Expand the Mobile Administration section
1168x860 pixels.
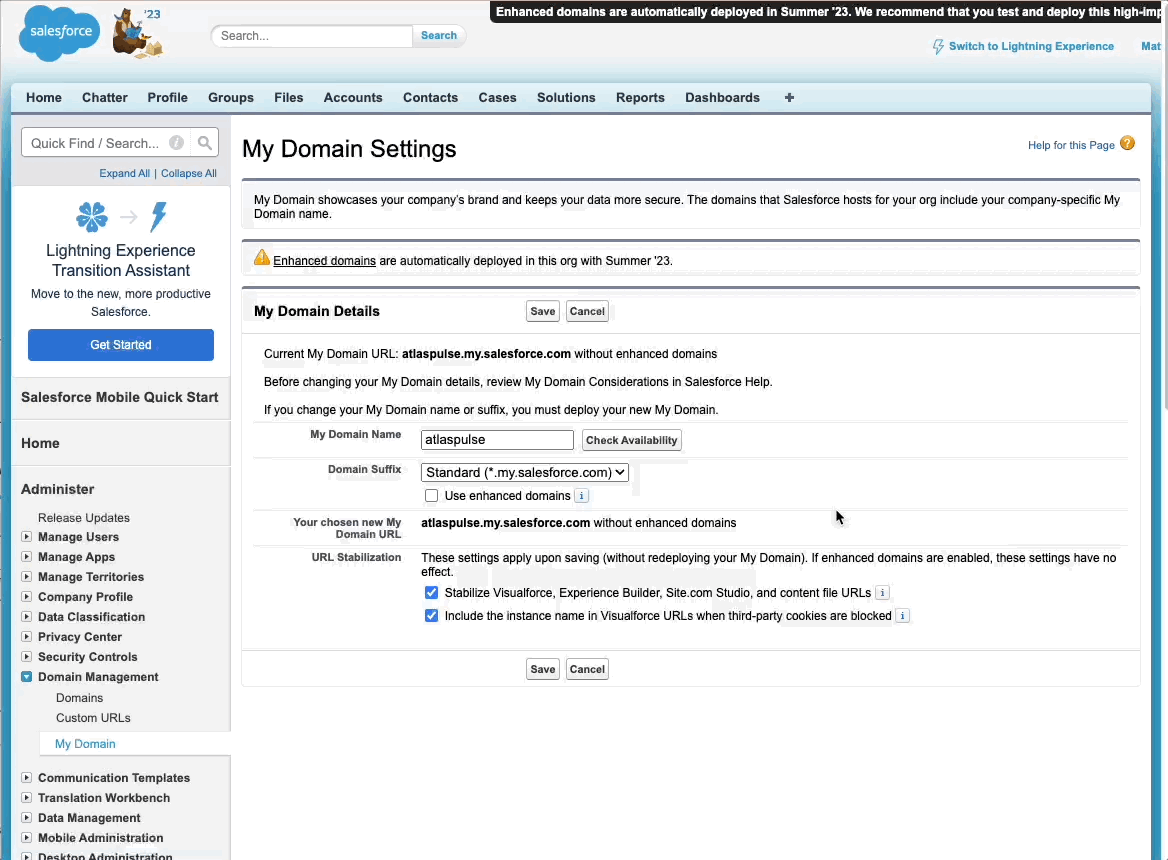click(27, 838)
